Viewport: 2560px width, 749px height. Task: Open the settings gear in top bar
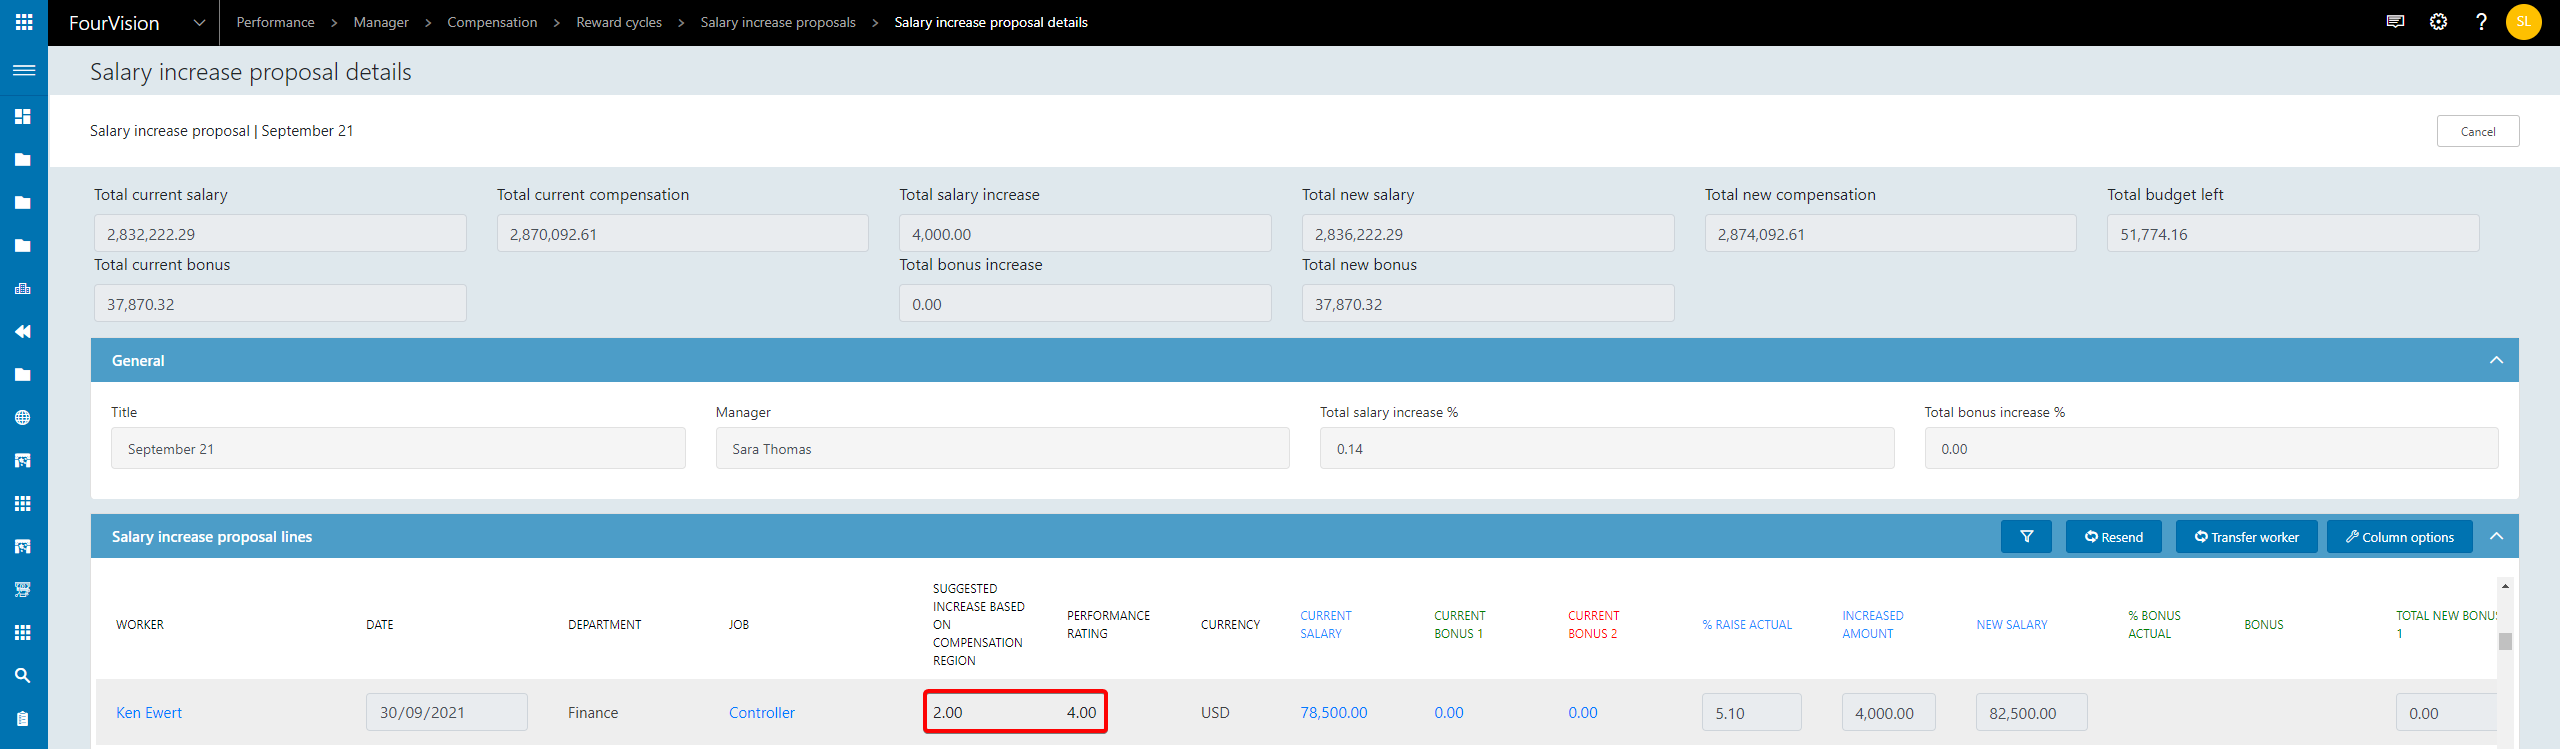tap(2438, 22)
